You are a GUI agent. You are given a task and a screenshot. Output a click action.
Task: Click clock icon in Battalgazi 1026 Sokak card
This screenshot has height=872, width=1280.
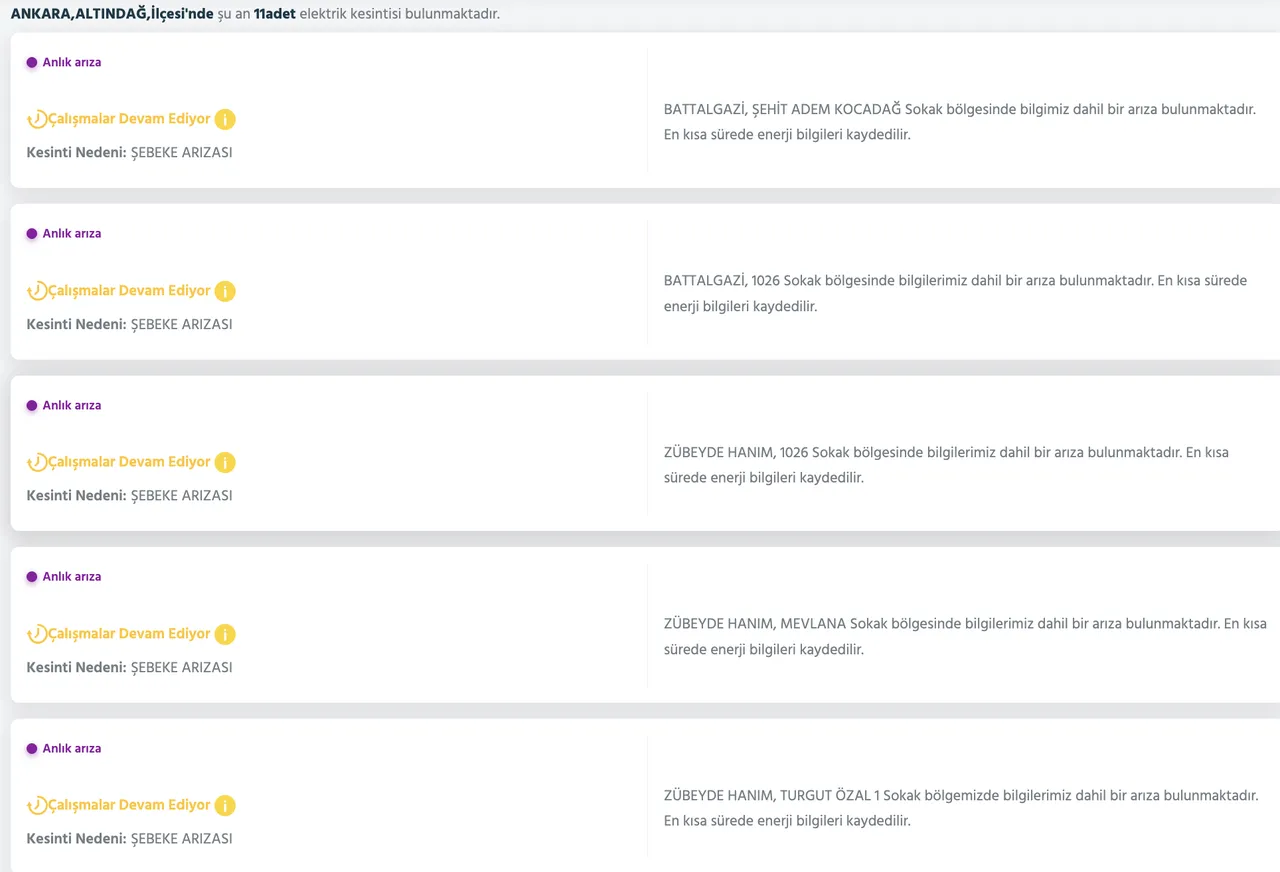point(37,291)
